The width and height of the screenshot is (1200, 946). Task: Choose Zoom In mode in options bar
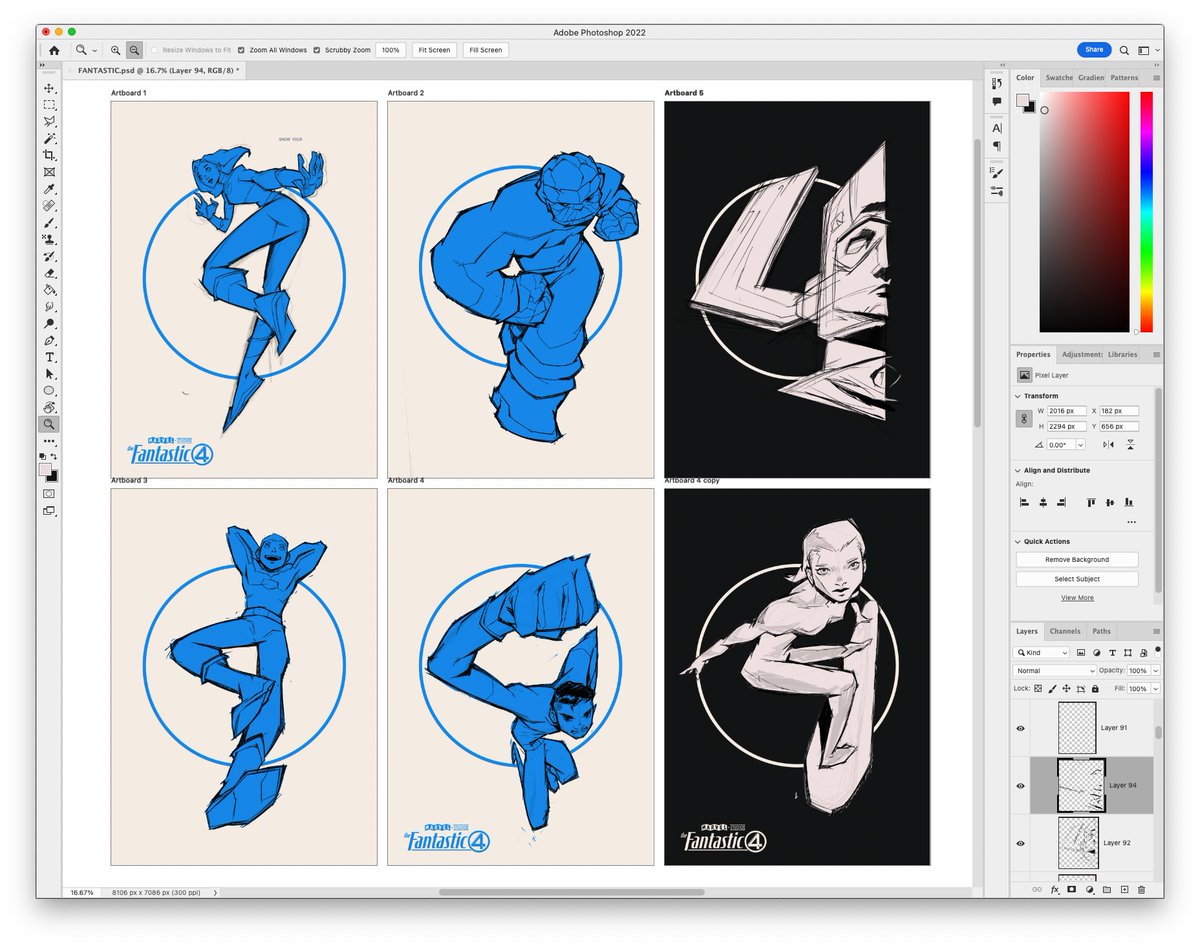(116, 50)
